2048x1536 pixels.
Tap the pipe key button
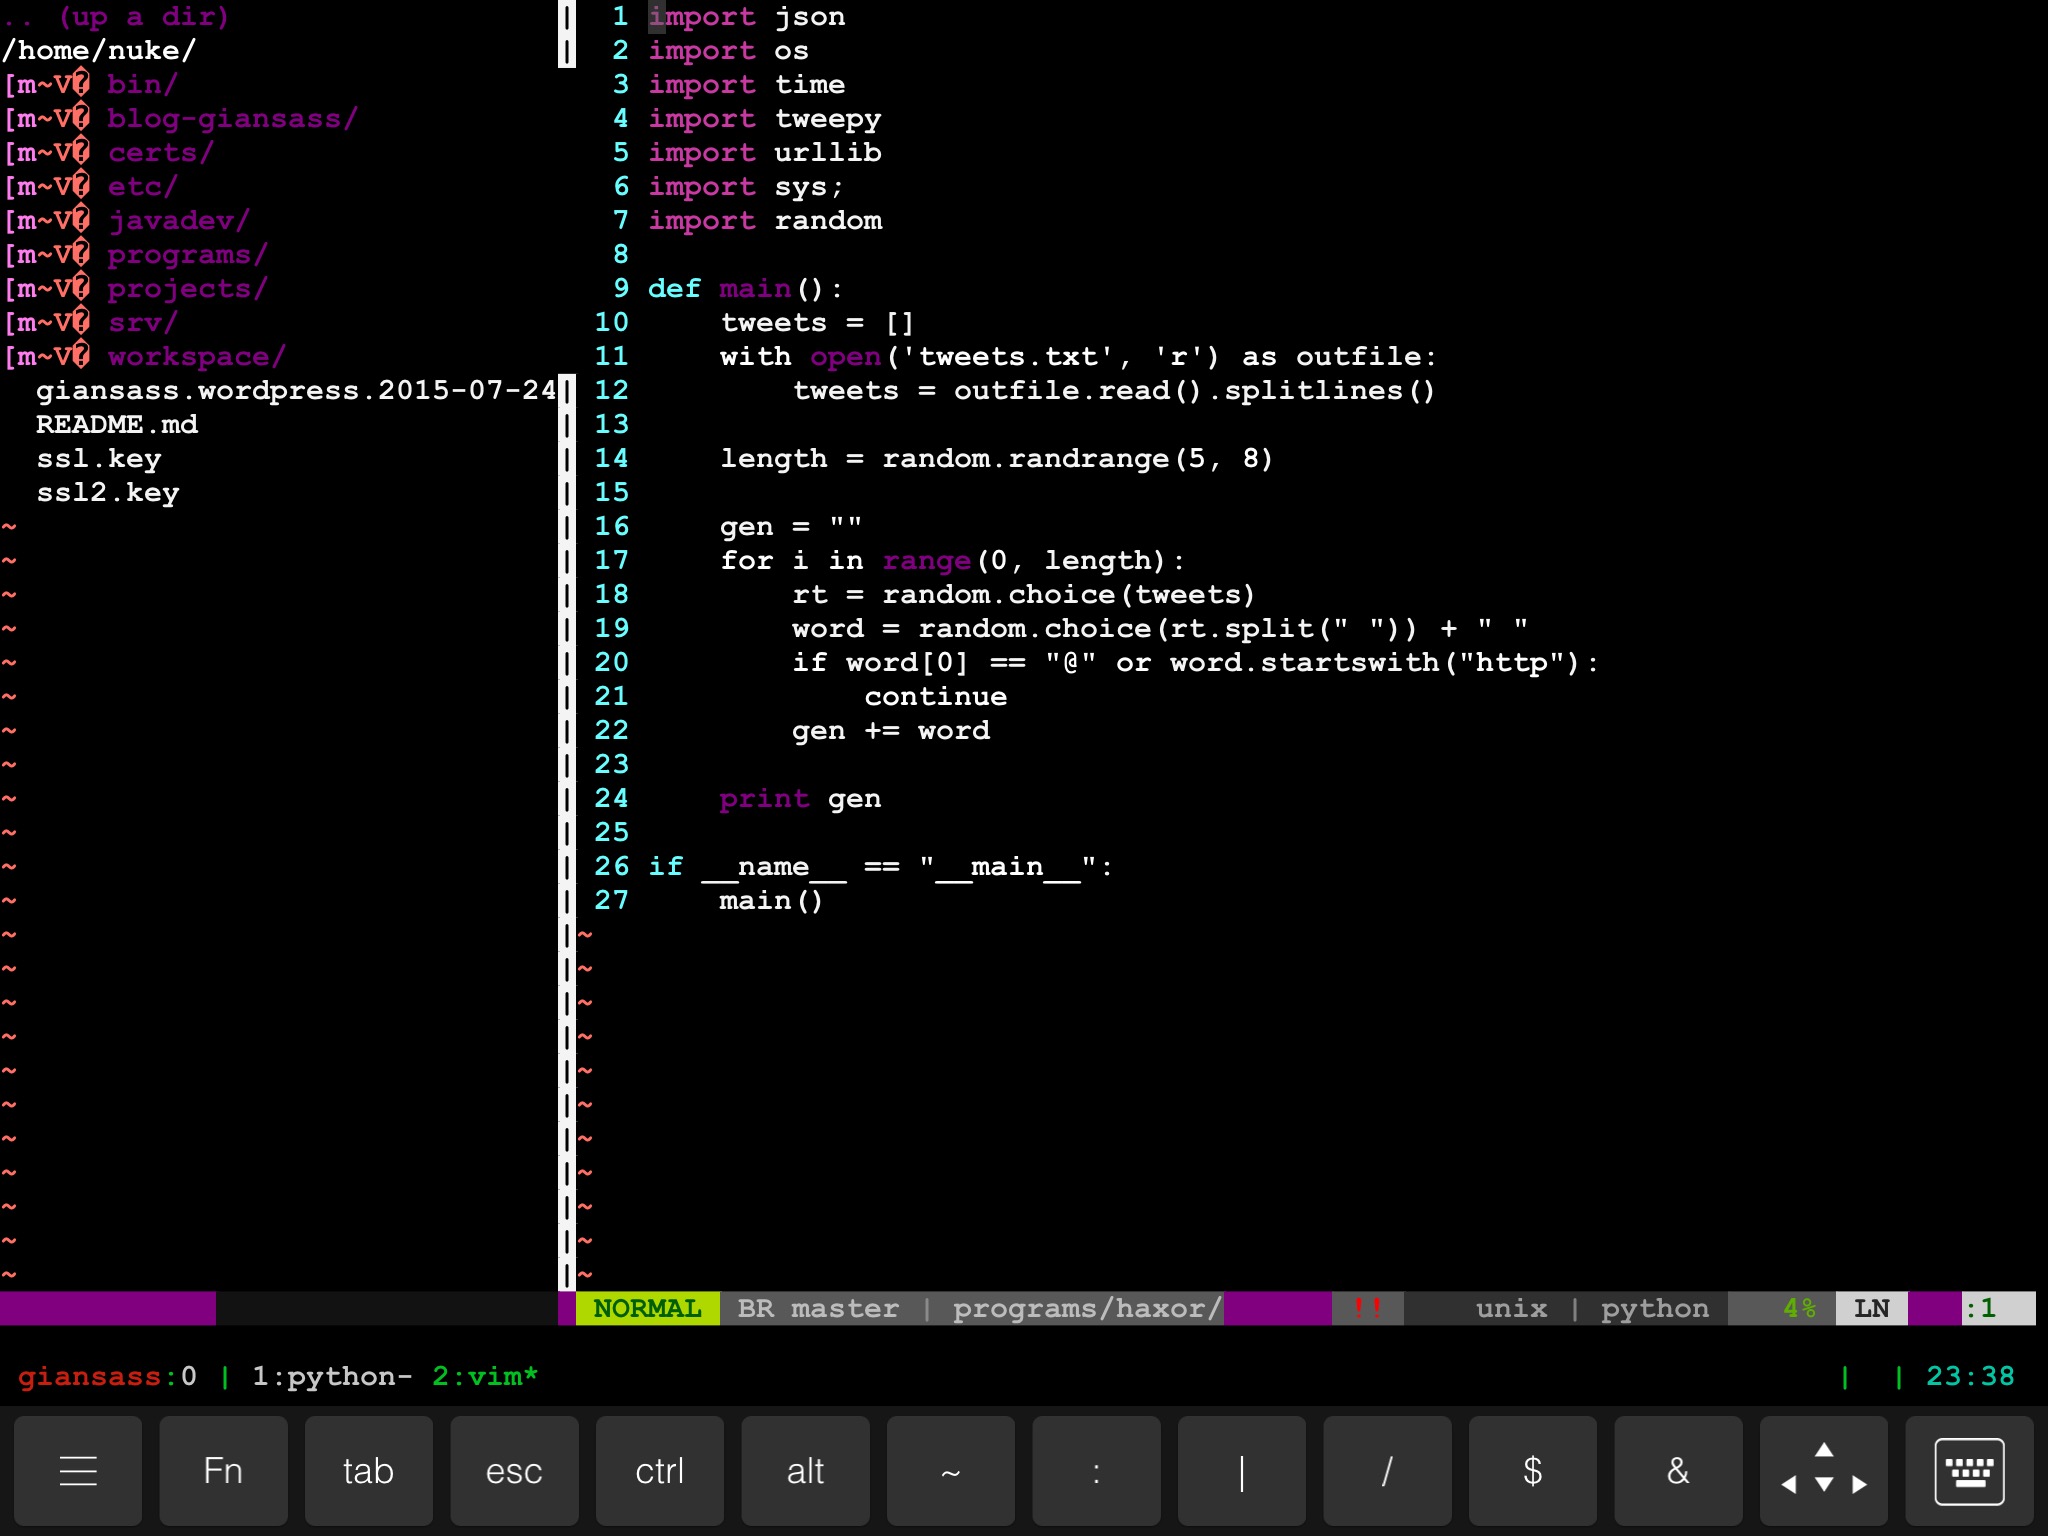[x=1242, y=1471]
